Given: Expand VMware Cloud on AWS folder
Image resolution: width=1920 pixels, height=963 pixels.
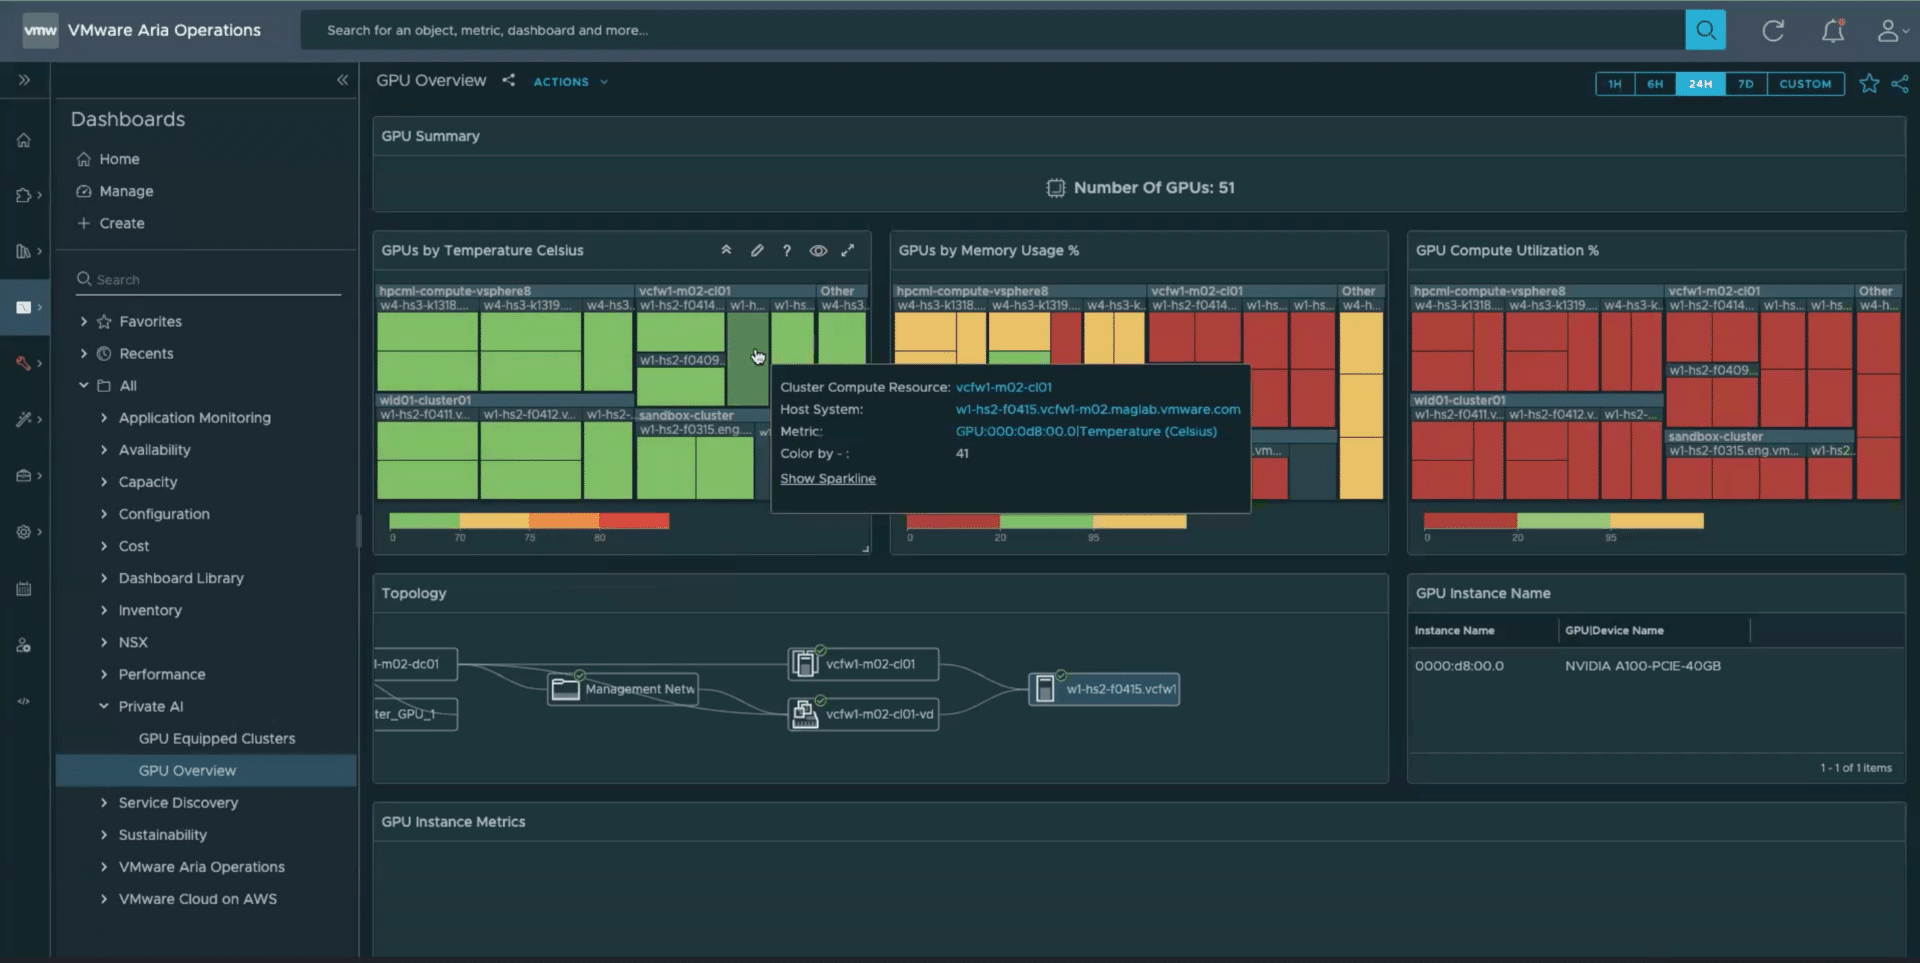Looking at the screenshot, I should (x=104, y=898).
